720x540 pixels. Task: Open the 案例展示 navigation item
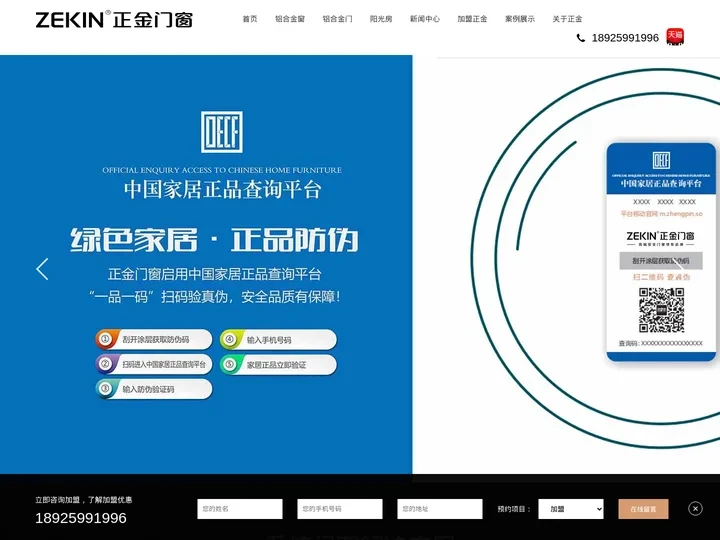(x=520, y=19)
